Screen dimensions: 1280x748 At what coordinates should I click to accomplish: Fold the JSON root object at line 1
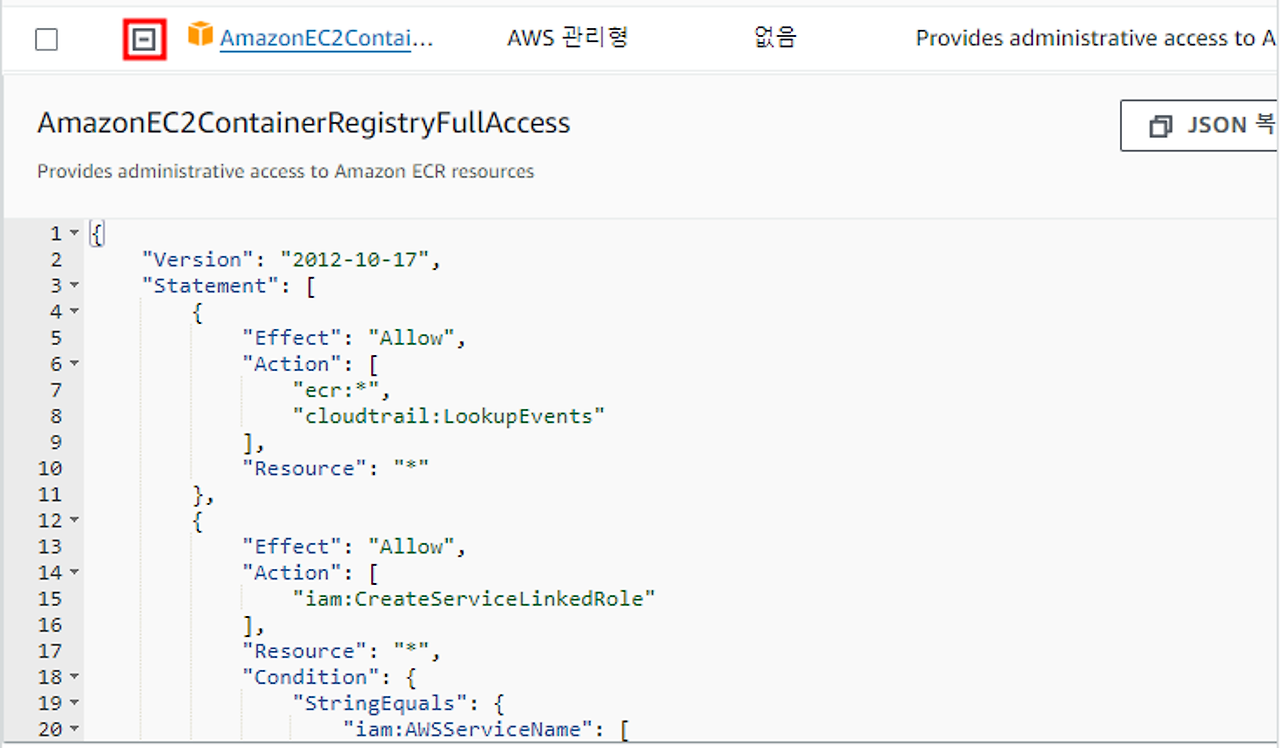pos(75,234)
